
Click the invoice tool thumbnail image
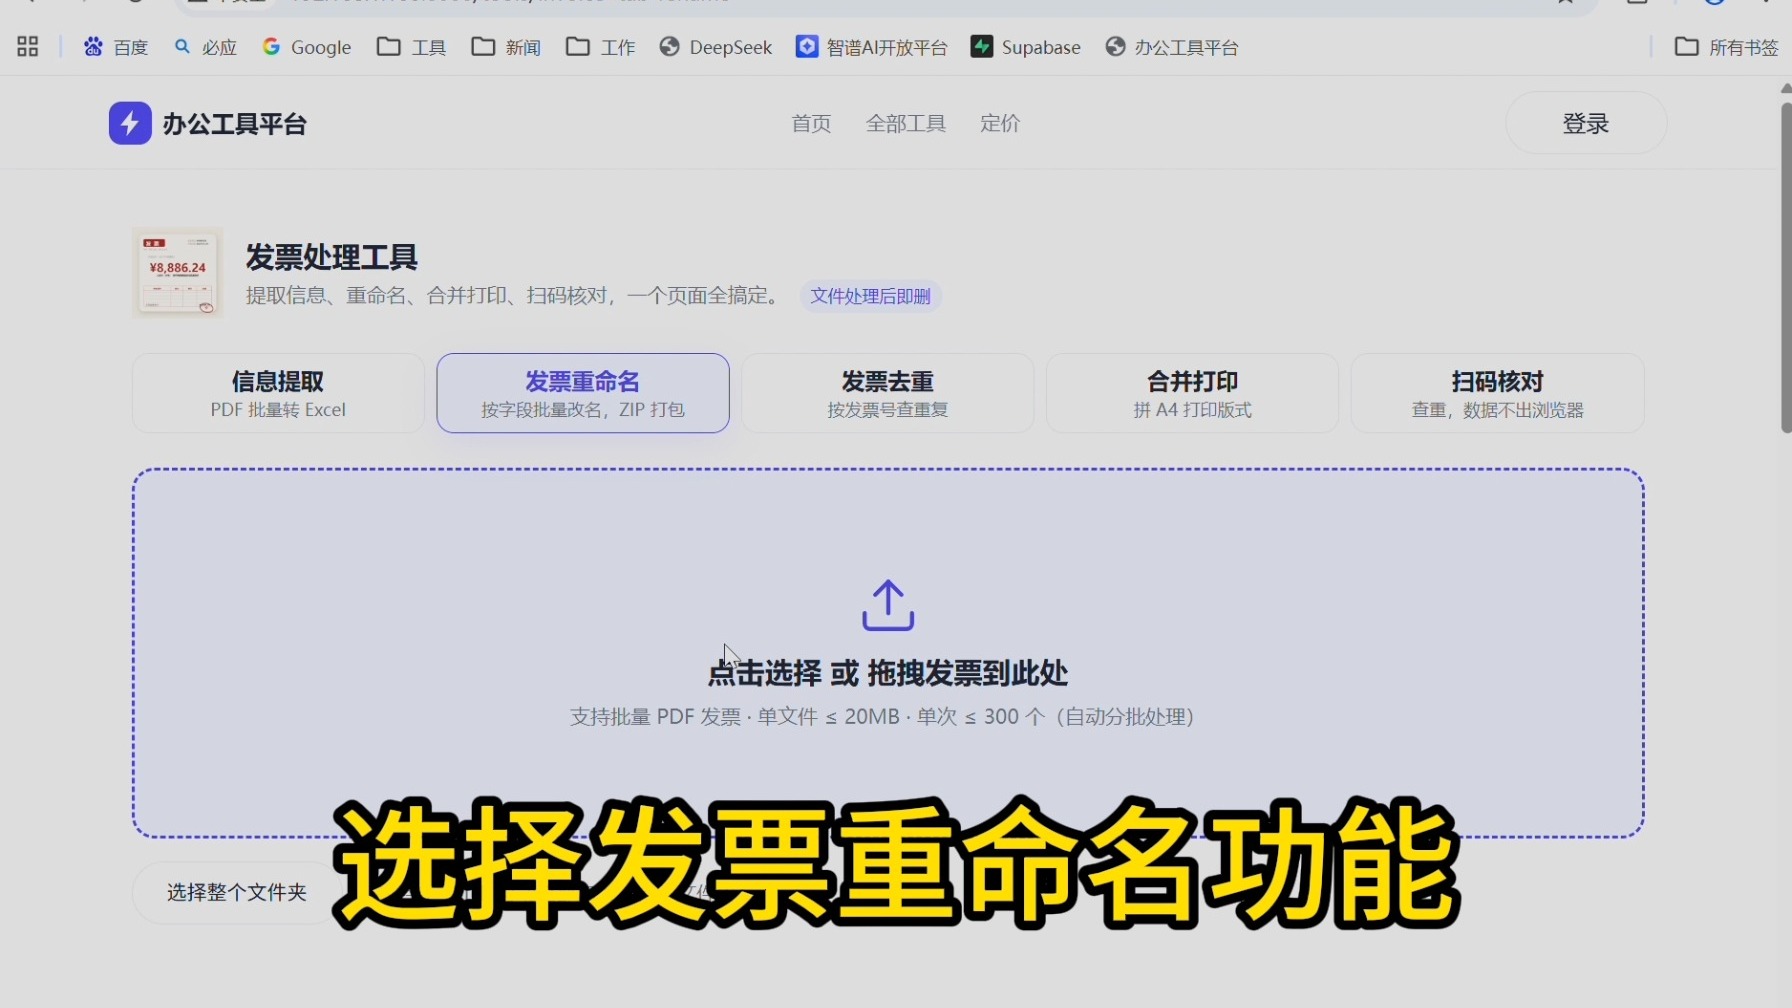coord(178,273)
